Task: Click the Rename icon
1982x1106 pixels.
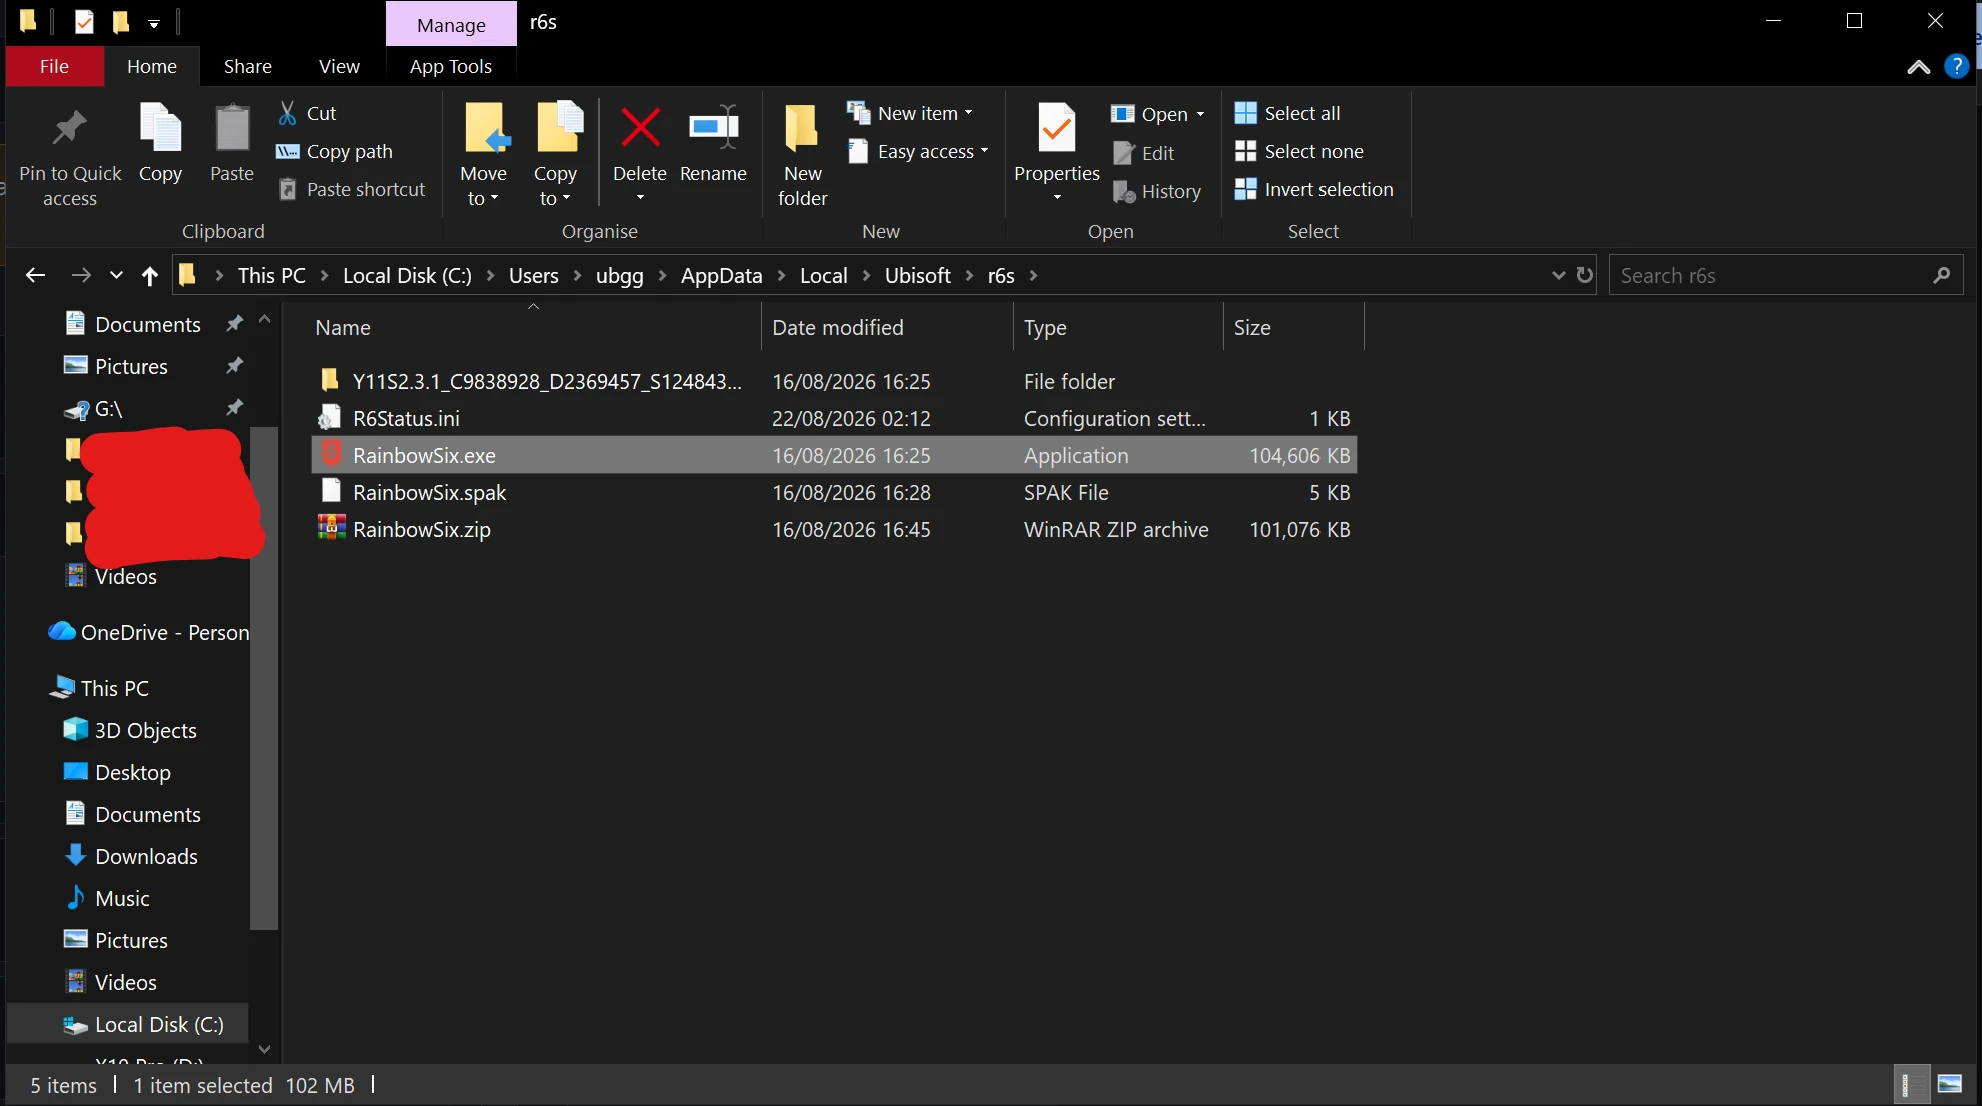Action: pos(713,128)
